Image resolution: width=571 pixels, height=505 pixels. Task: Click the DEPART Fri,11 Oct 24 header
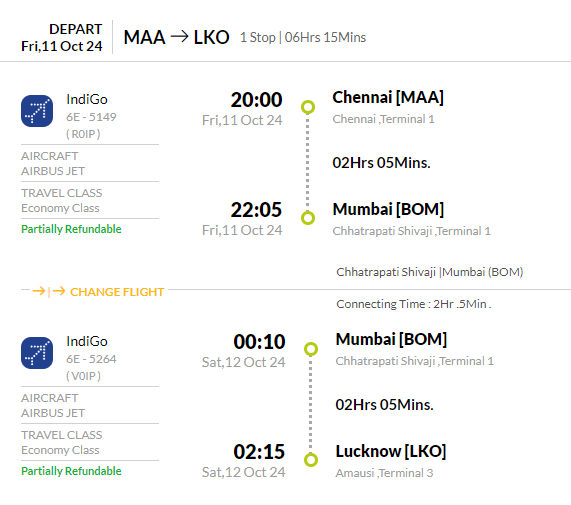point(62,38)
